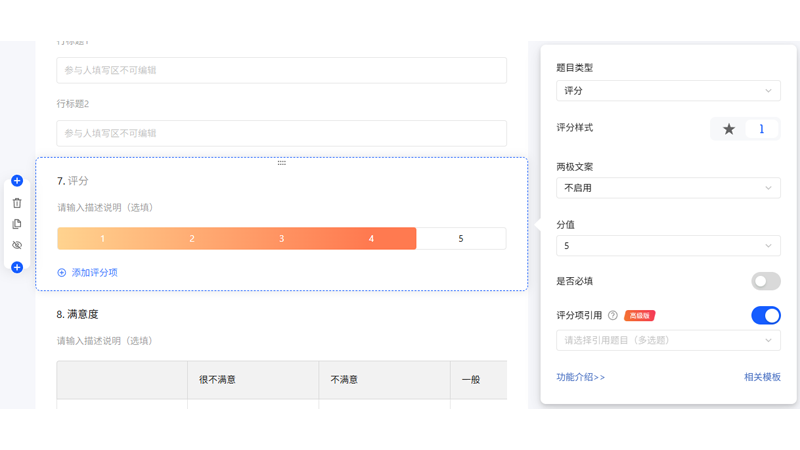Edit the question title 7. 评分

[72, 181]
